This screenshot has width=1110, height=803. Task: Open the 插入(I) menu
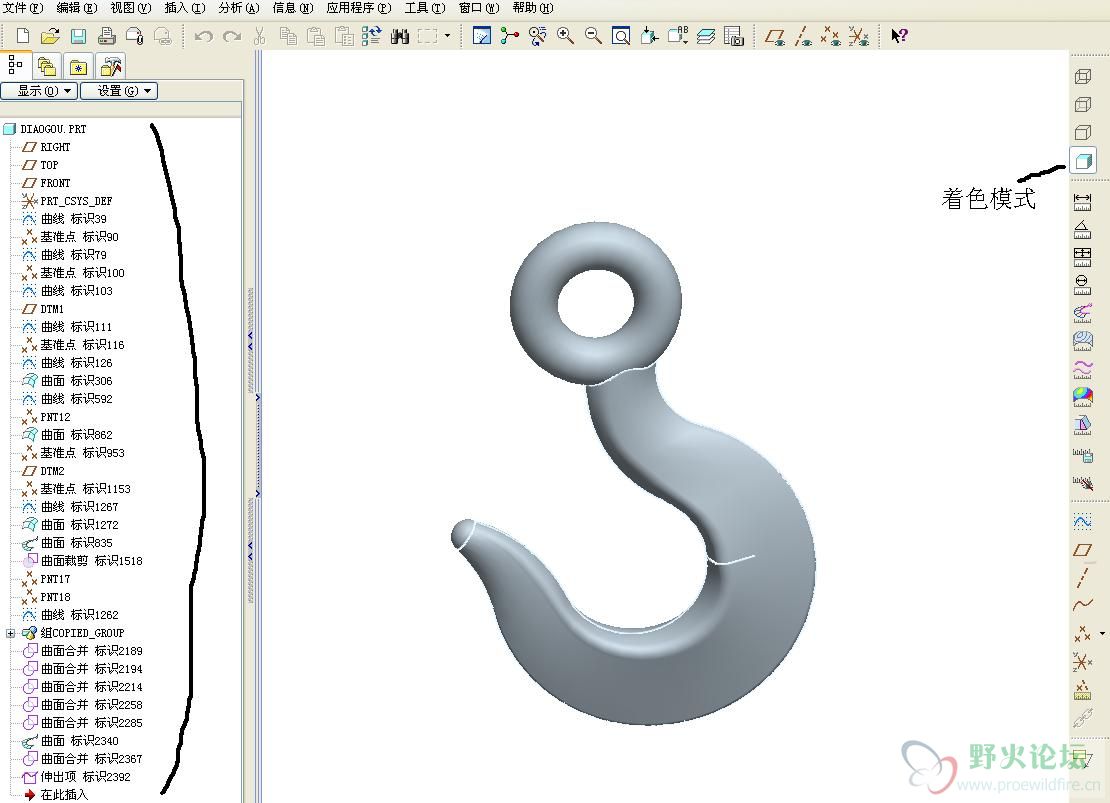point(185,8)
